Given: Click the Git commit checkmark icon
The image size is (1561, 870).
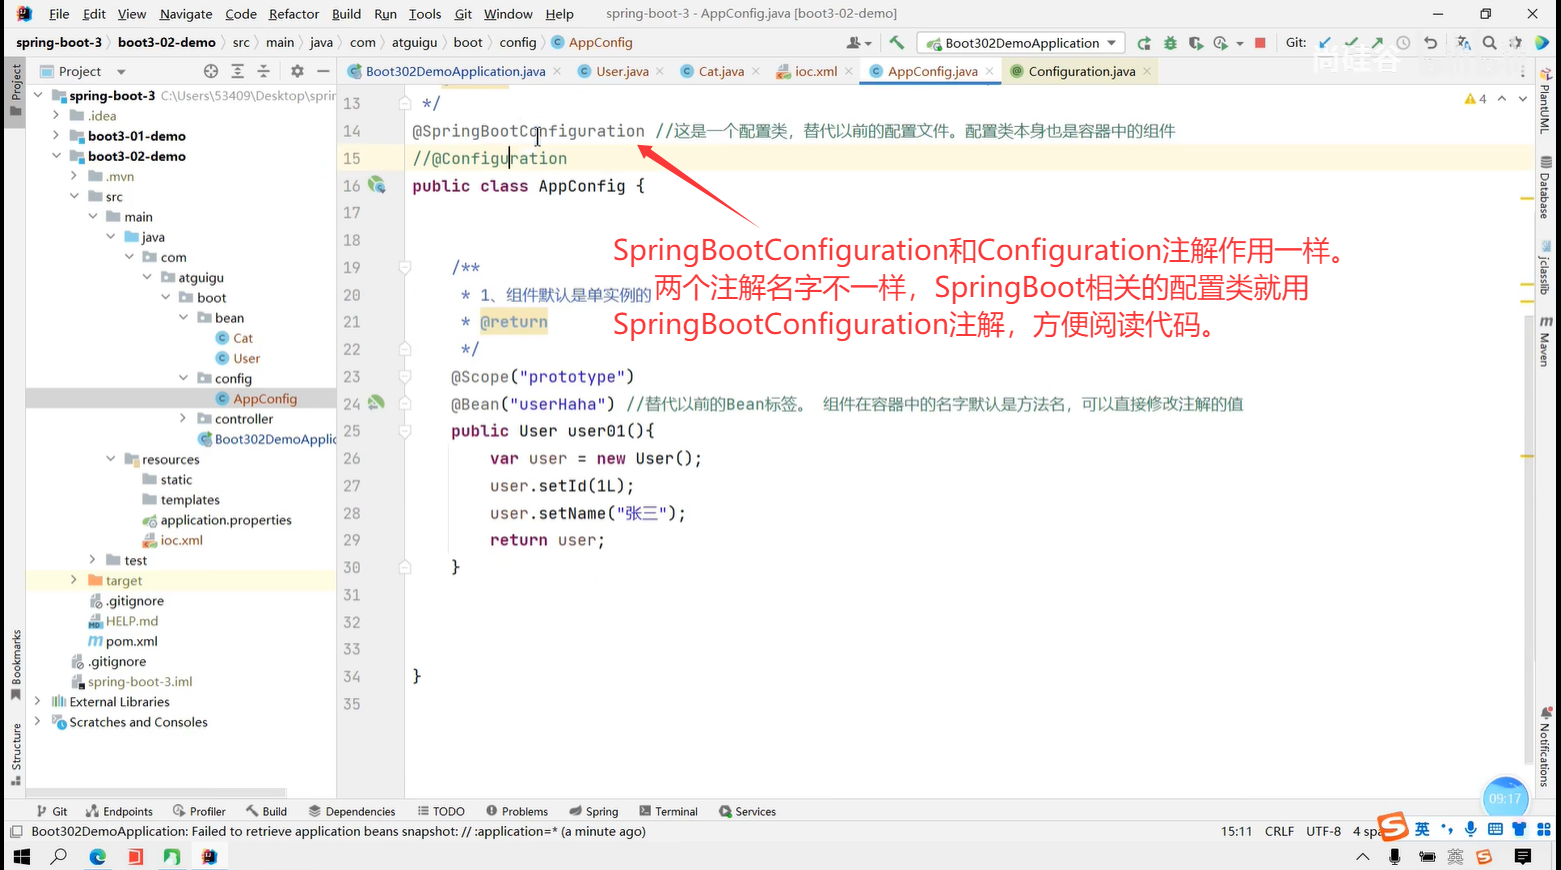Looking at the screenshot, I should 1351,43.
